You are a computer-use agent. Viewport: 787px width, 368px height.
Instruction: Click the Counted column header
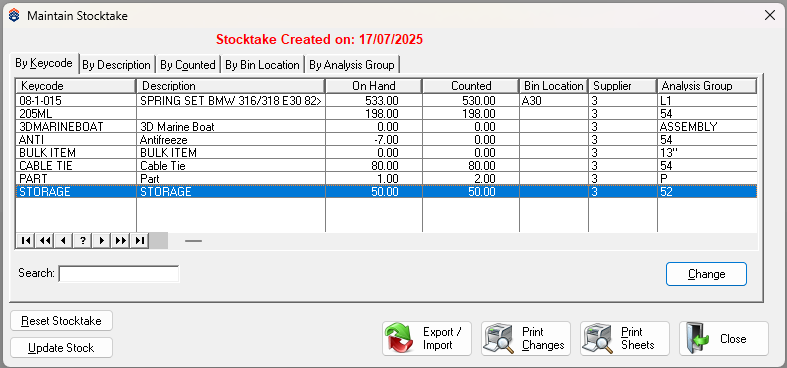471,86
